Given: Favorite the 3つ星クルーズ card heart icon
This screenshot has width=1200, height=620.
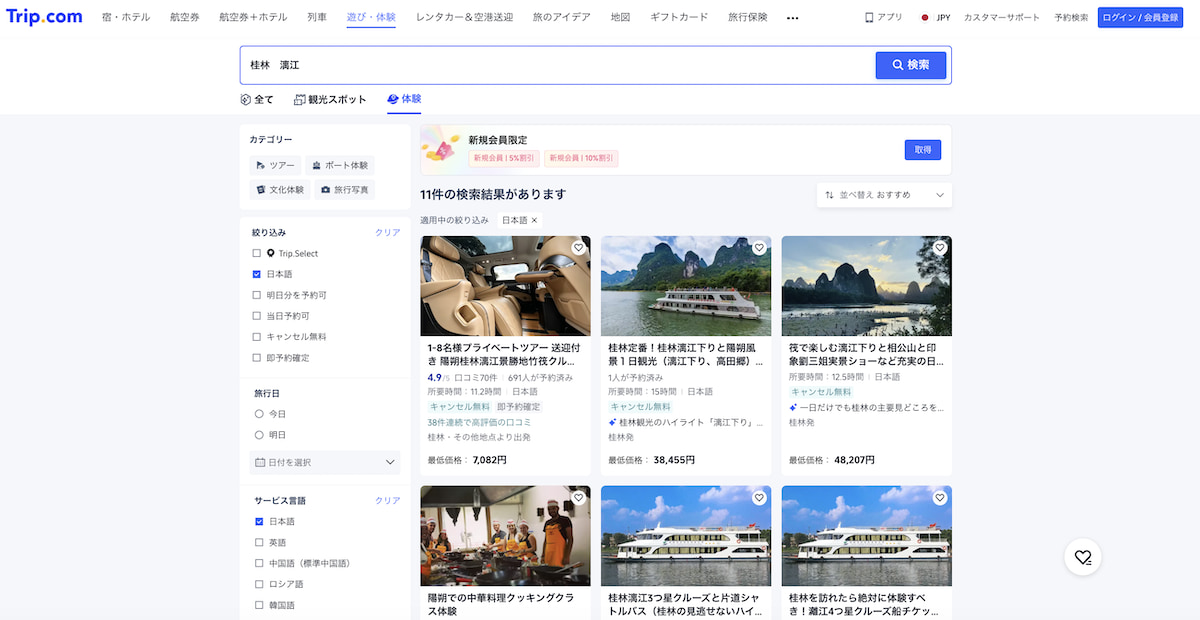Looking at the screenshot, I should click(759, 498).
